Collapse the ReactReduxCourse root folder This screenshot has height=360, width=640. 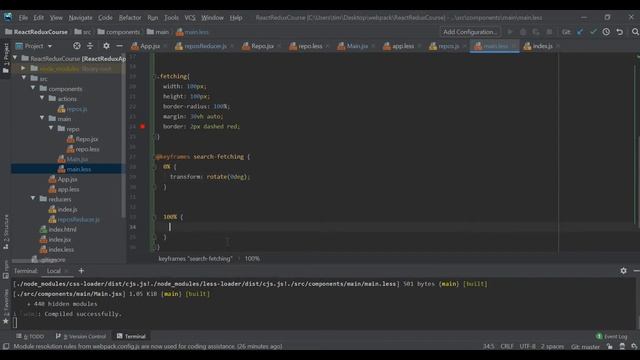pyautogui.click(x=15, y=58)
